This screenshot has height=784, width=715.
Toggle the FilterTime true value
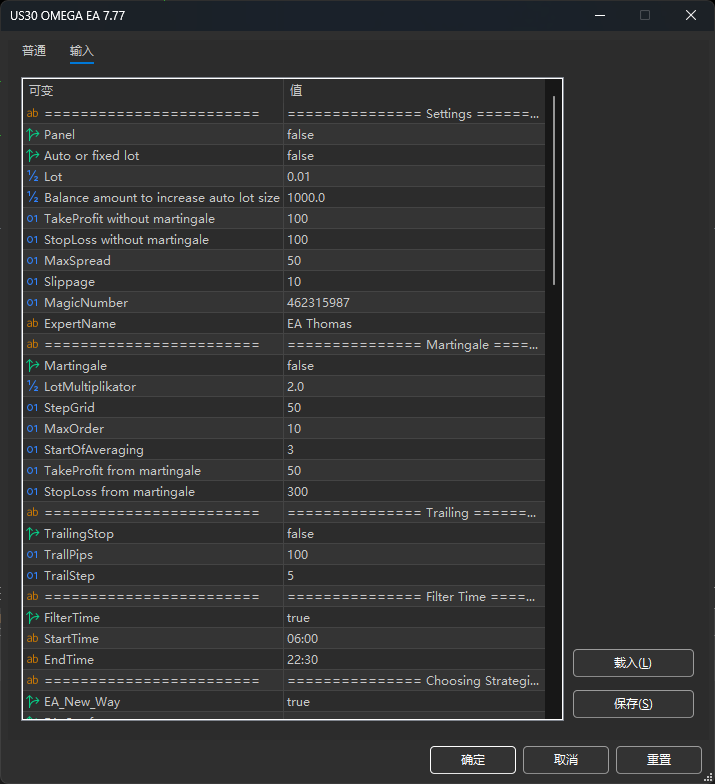point(413,618)
